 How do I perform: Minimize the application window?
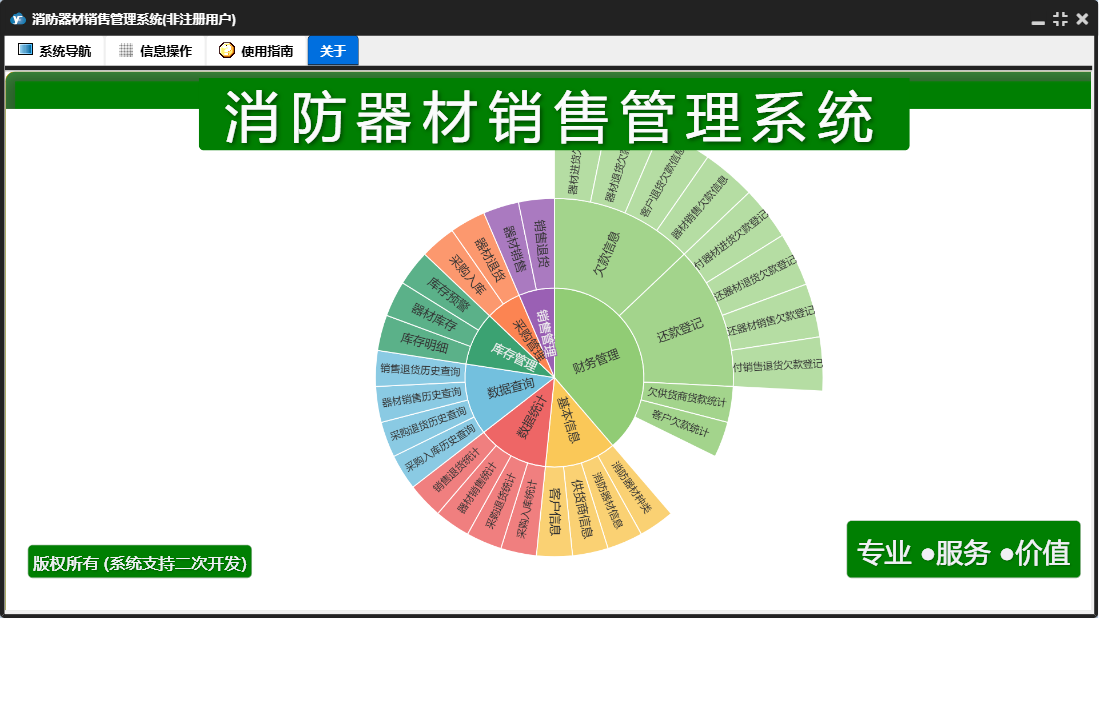point(1038,22)
